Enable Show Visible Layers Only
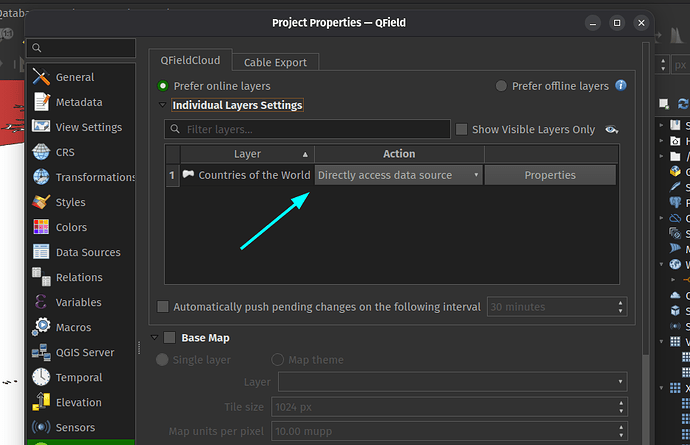This screenshot has height=445, width=690. coord(462,129)
